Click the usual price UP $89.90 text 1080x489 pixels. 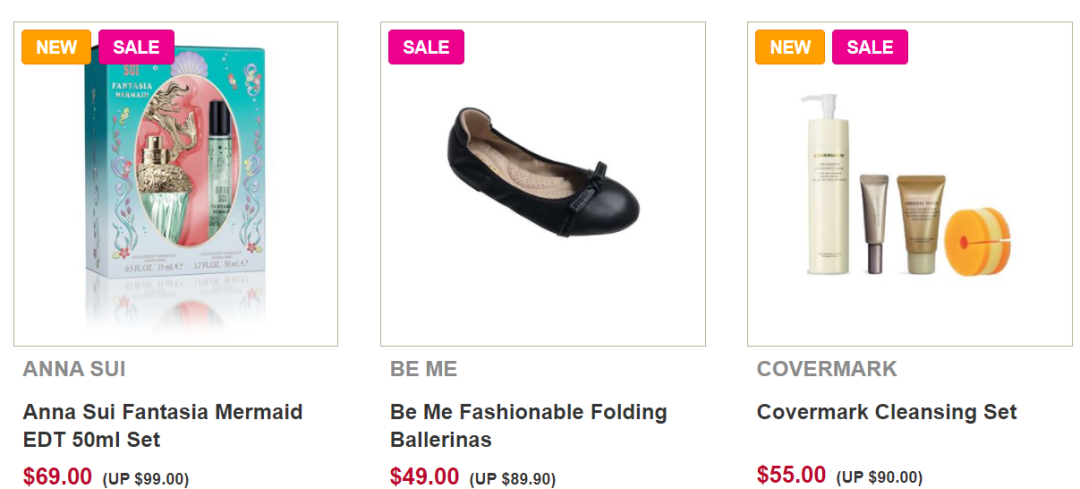pyautogui.click(x=512, y=479)
